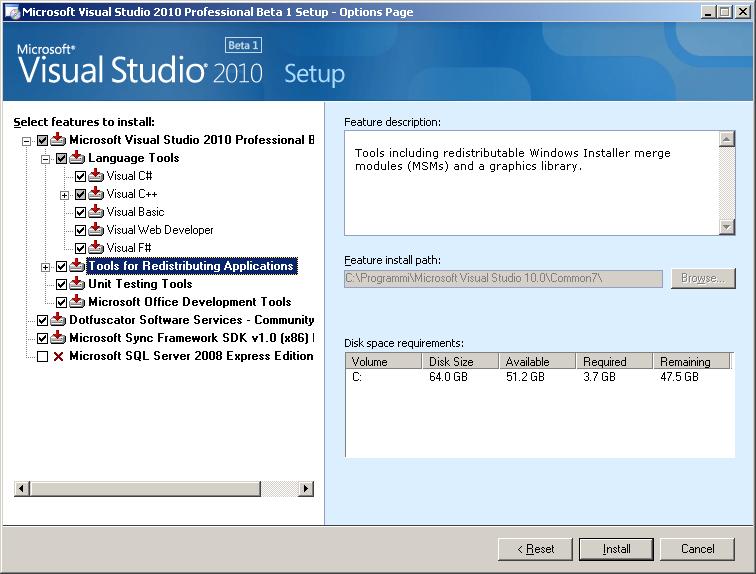The height and width of the screenshot is (574, 756).
Task: Click the disabled Browse button
Action: pyautogui.click(x=703, y=278)
